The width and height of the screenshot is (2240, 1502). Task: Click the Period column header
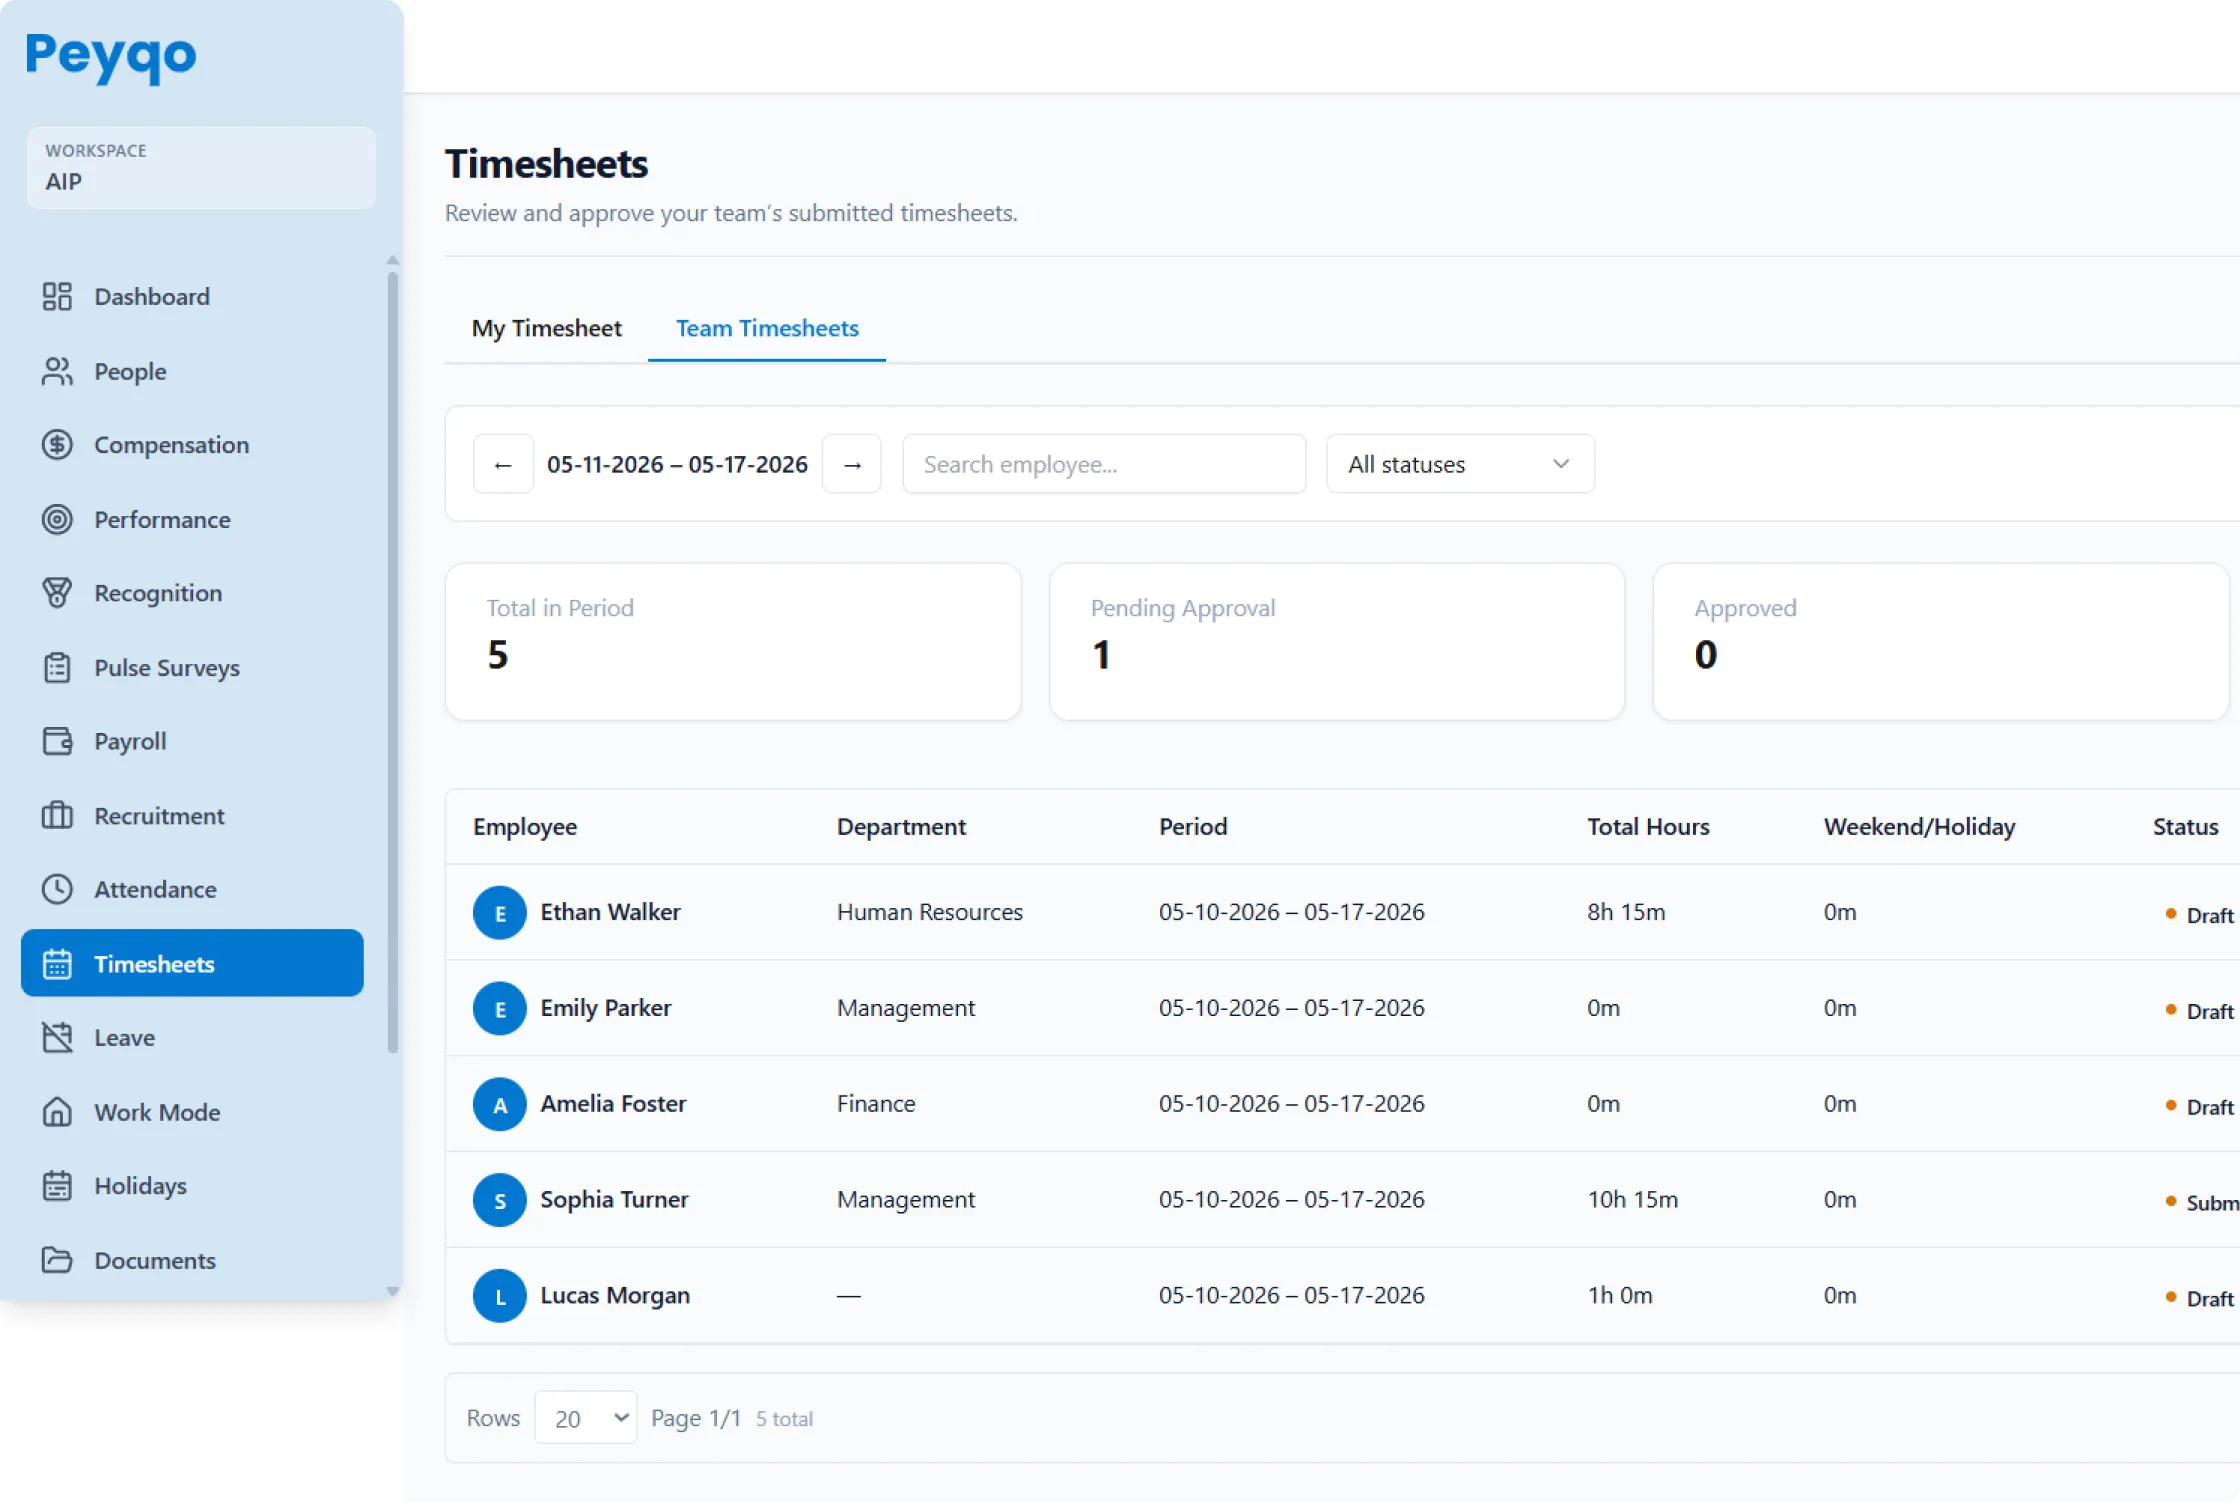point(1193,827)
